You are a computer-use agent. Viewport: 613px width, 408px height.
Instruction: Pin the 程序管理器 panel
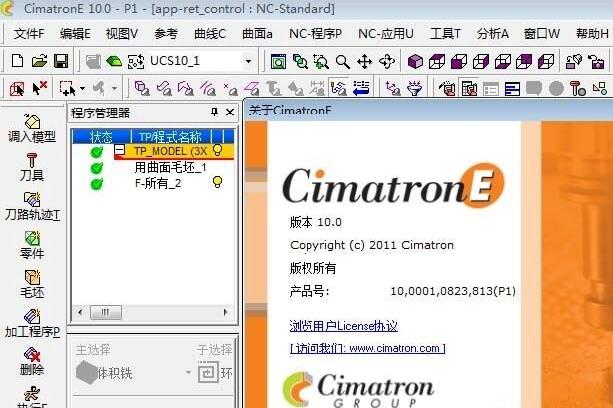[214, 113]
